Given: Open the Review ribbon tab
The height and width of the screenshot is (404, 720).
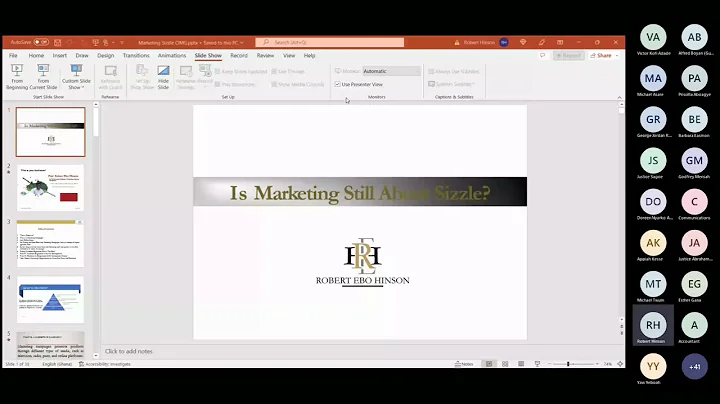Looking at the screenshot, I should (x=265, y=56).
